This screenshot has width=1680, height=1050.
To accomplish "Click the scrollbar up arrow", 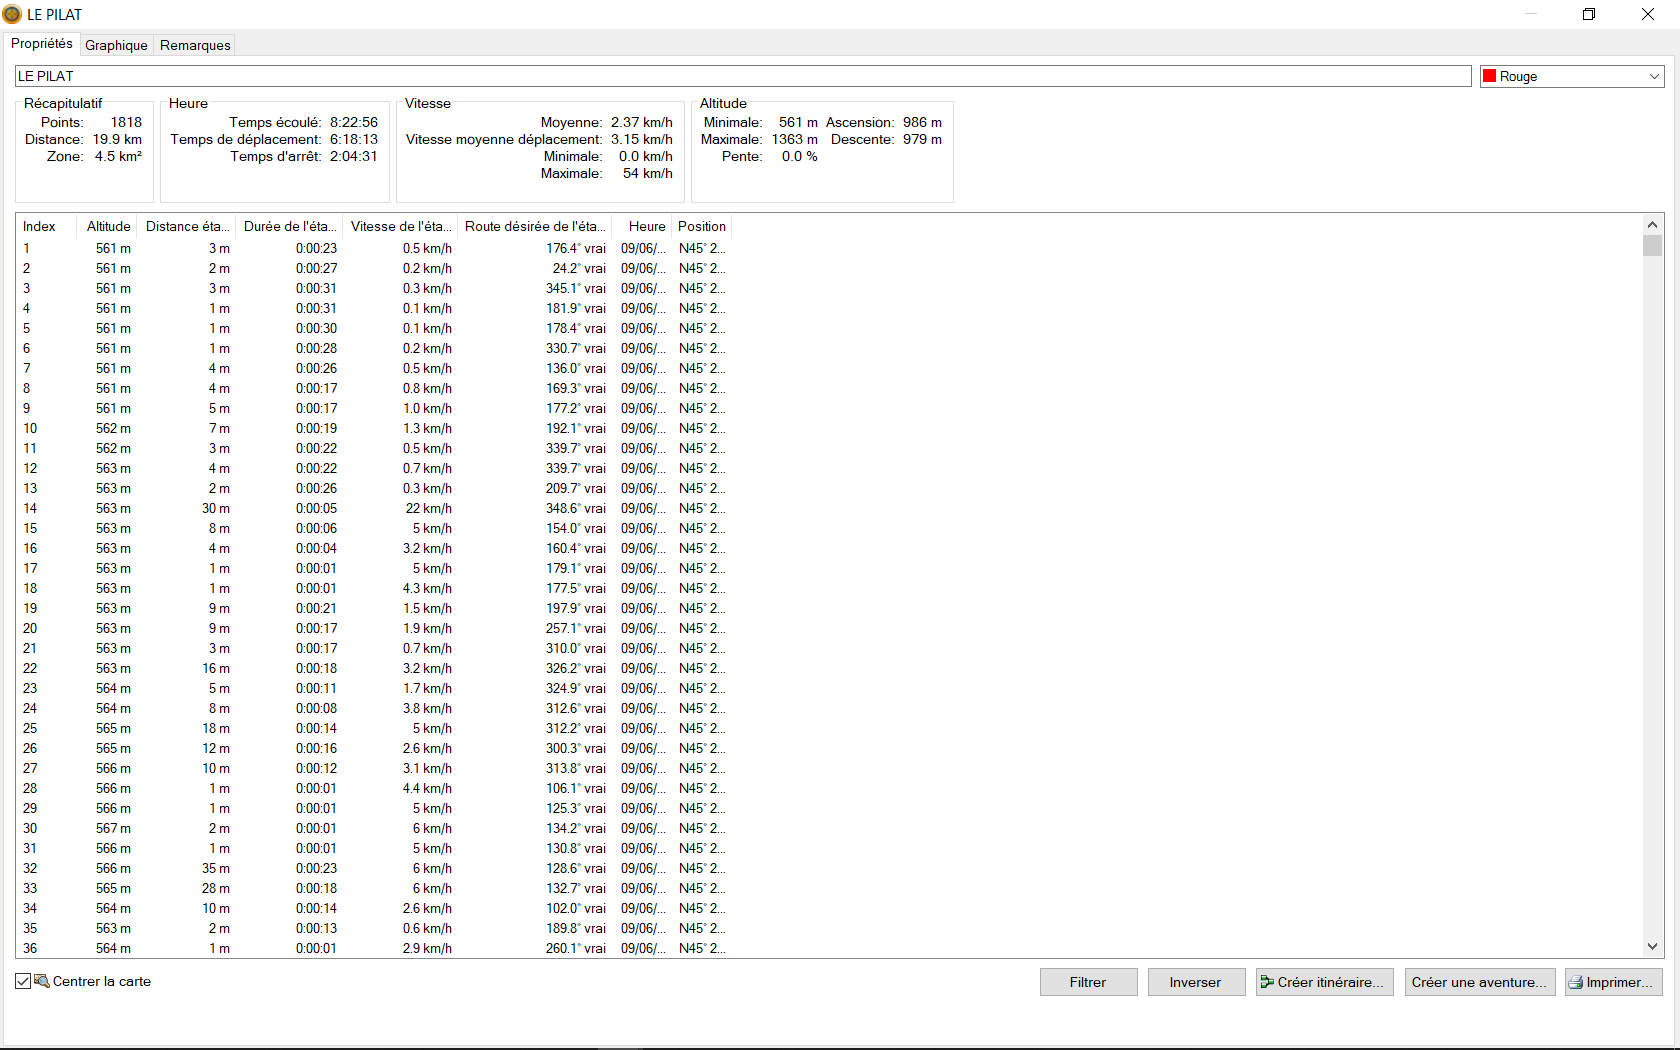I will pyautogui.click(x=1652, y=225).
